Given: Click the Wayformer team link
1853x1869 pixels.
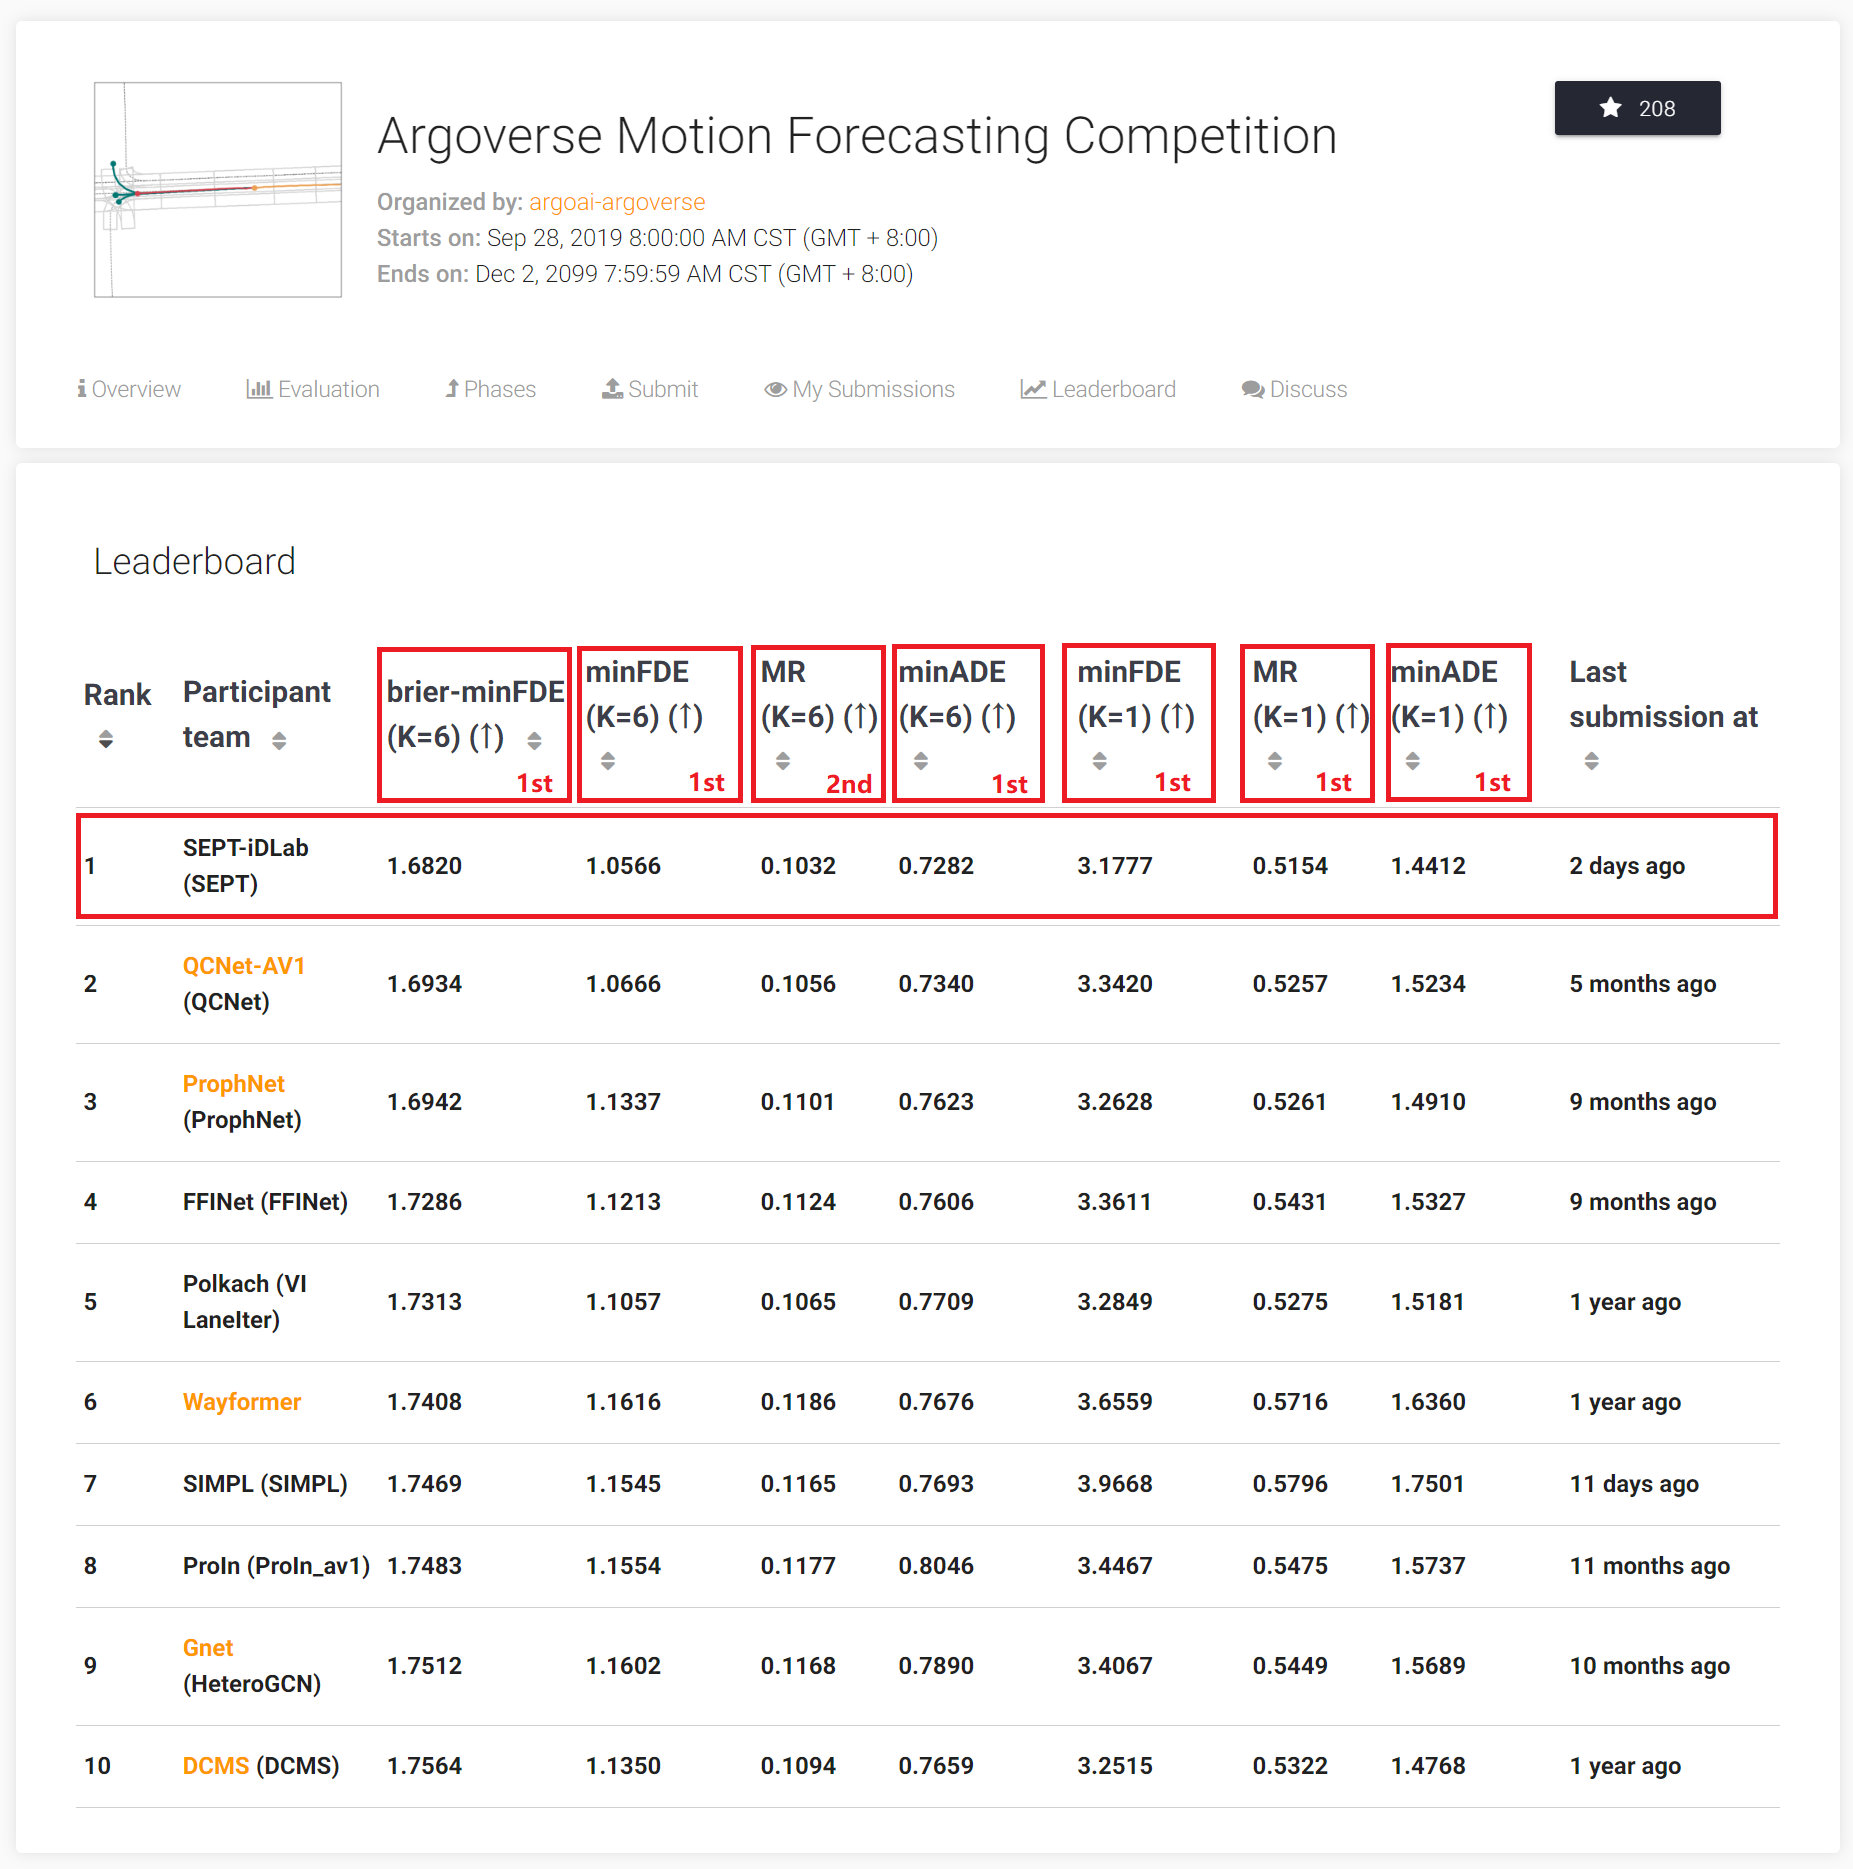Looking at the screenshot, I should coord(241,1402).
